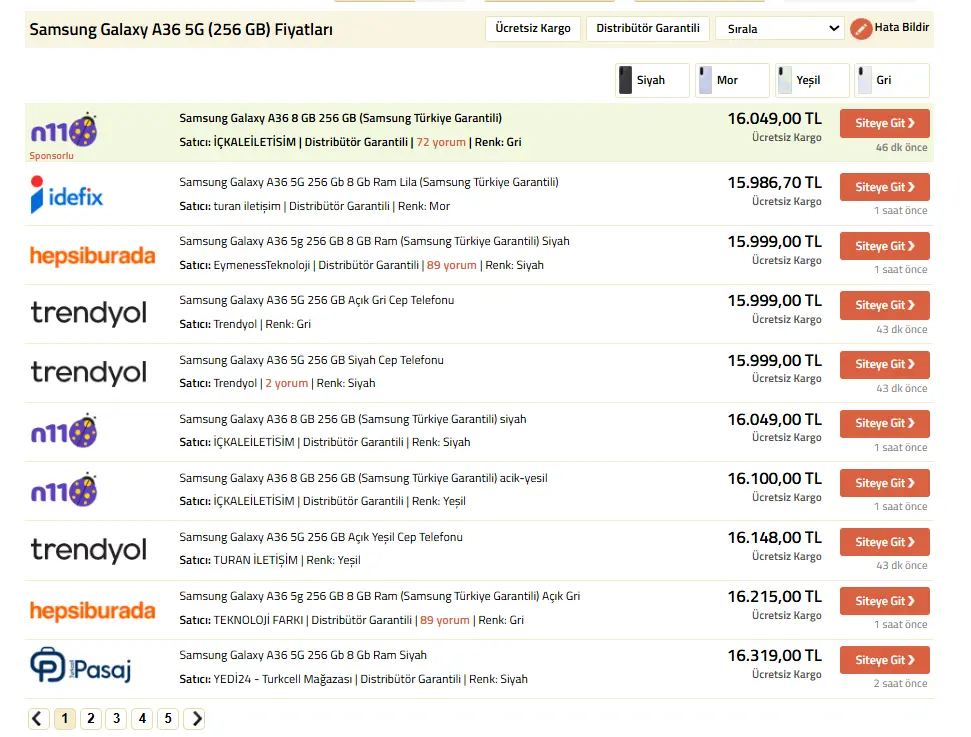Open Açık Yeşil Cep Telefonu product title
Viewport: 971px width, 737px height.
(x=321, y=538)
